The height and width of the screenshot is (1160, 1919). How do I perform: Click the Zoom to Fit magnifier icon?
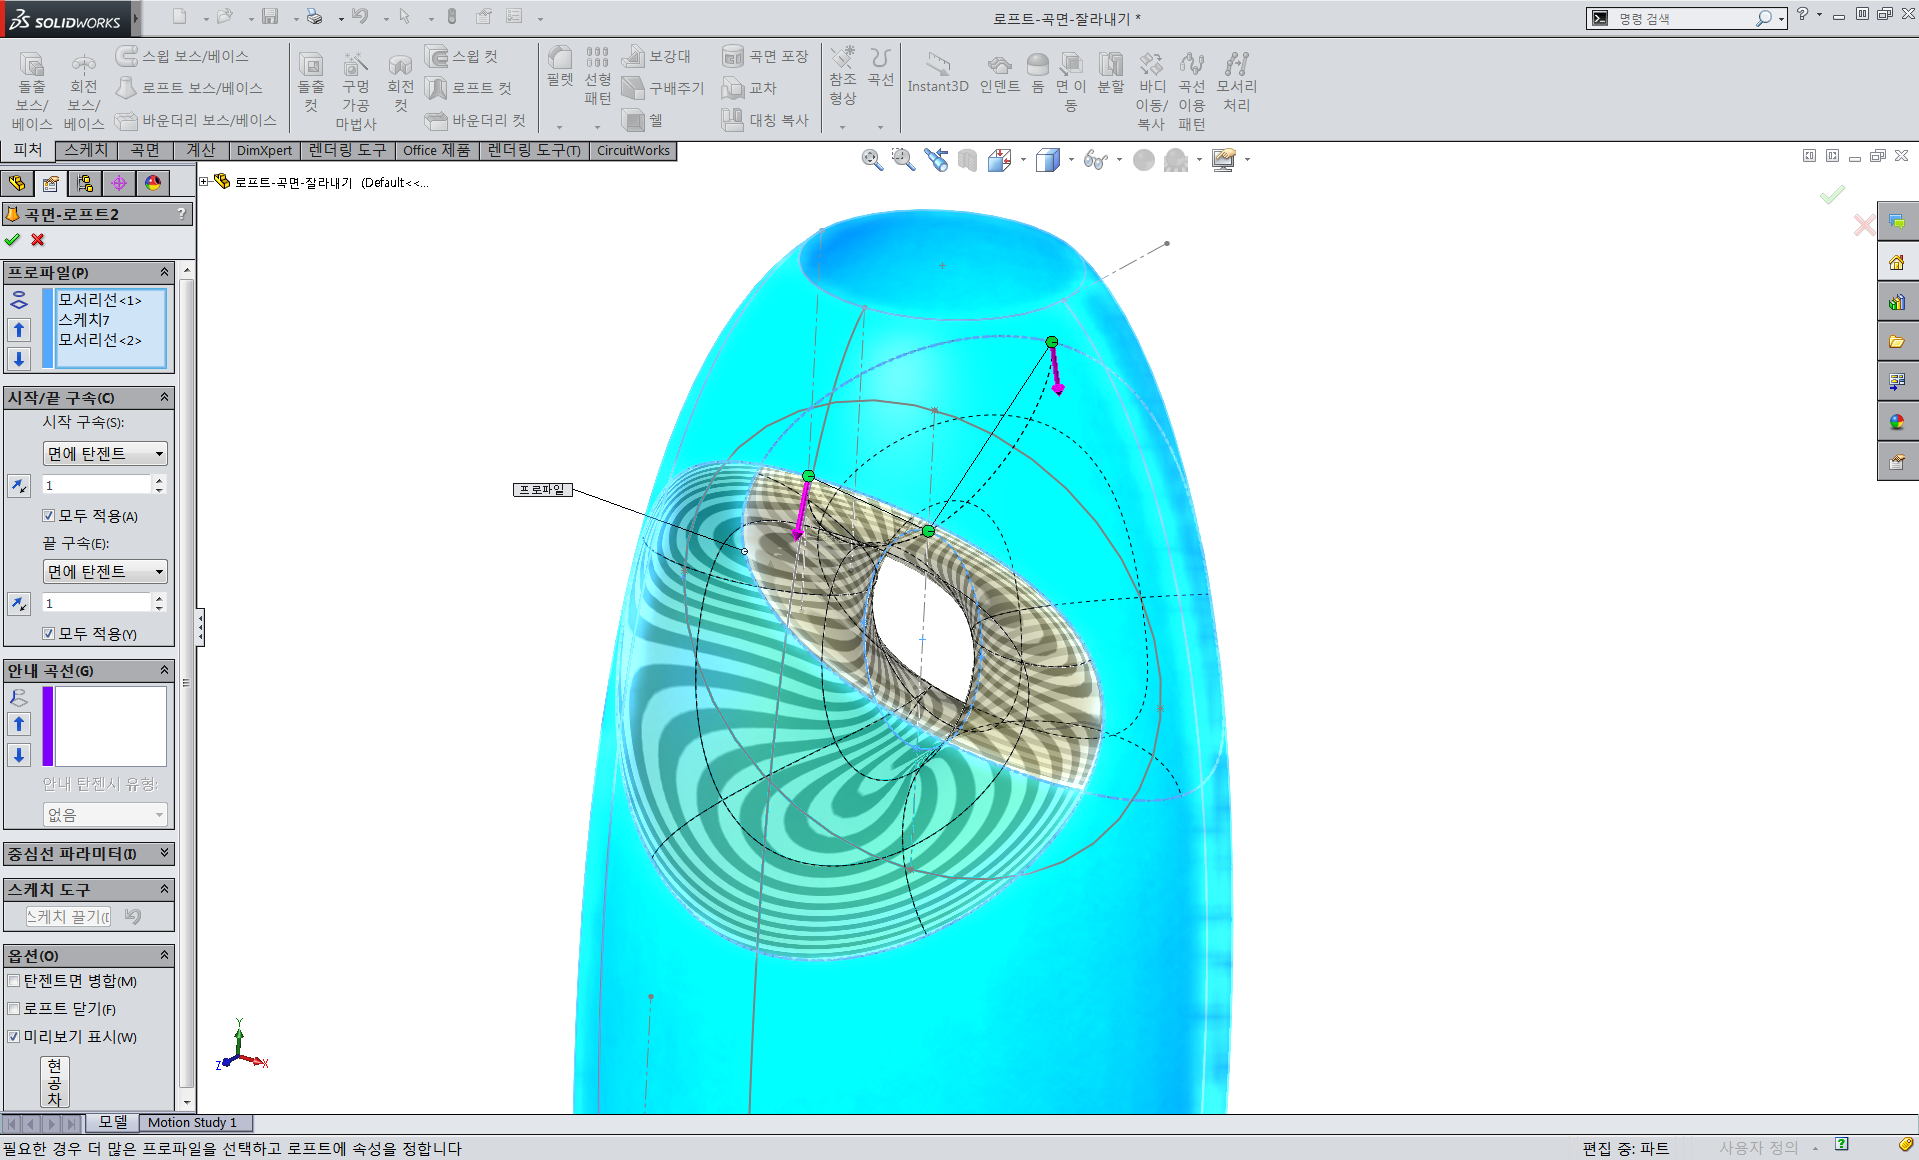tap(872, 160)
